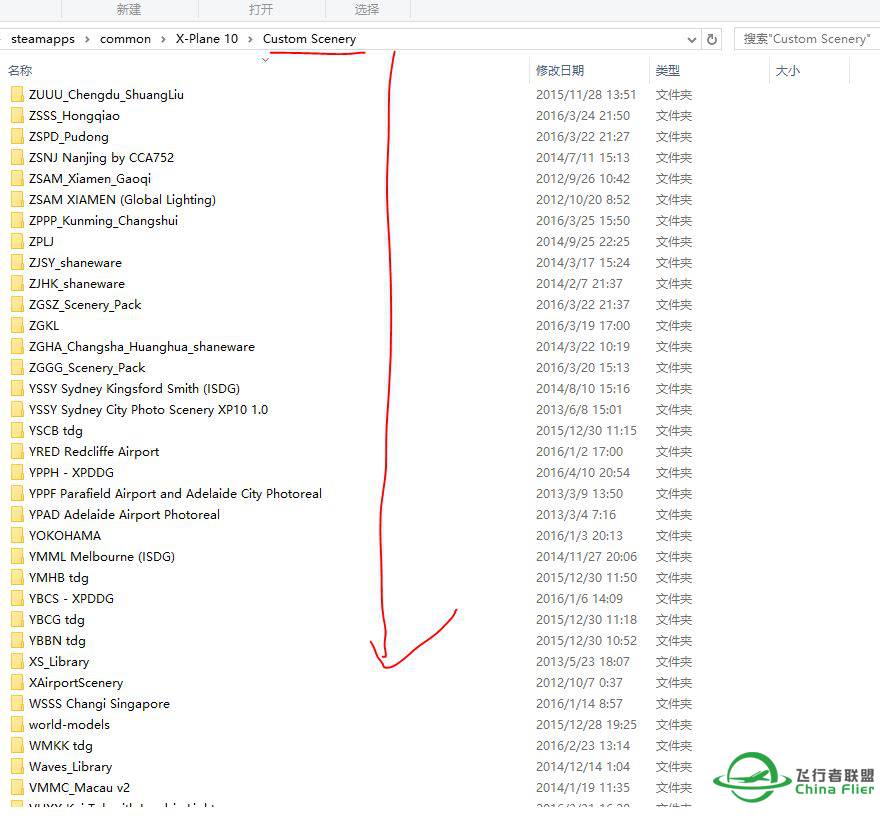Click folder icon of ZGHA_Changsha_Huanghua_shaneware
Screen dimensions: 880x823
tap(17, 346)
